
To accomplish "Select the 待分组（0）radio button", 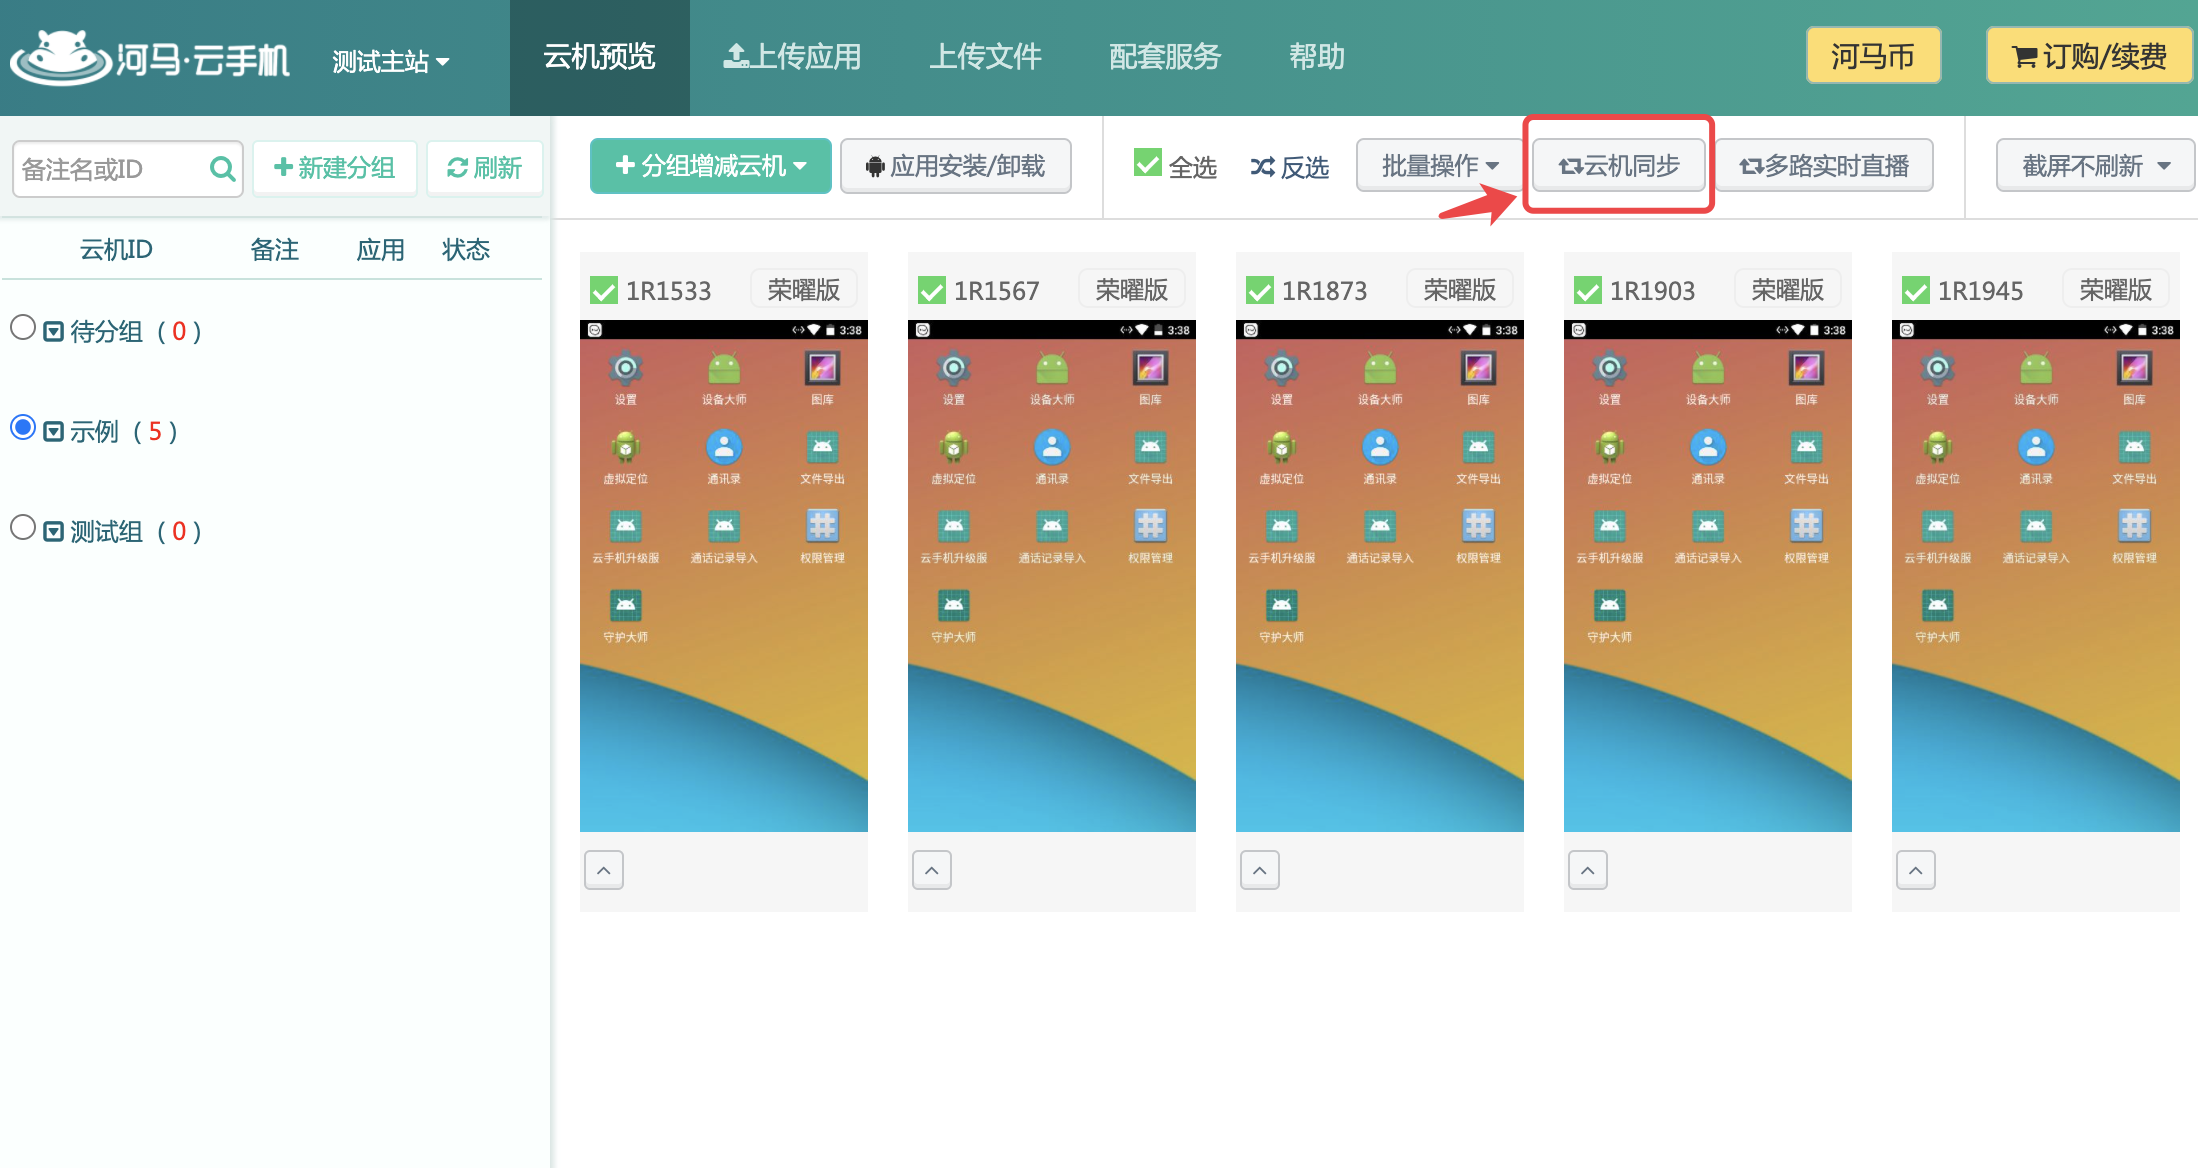I will pos(25,329).
